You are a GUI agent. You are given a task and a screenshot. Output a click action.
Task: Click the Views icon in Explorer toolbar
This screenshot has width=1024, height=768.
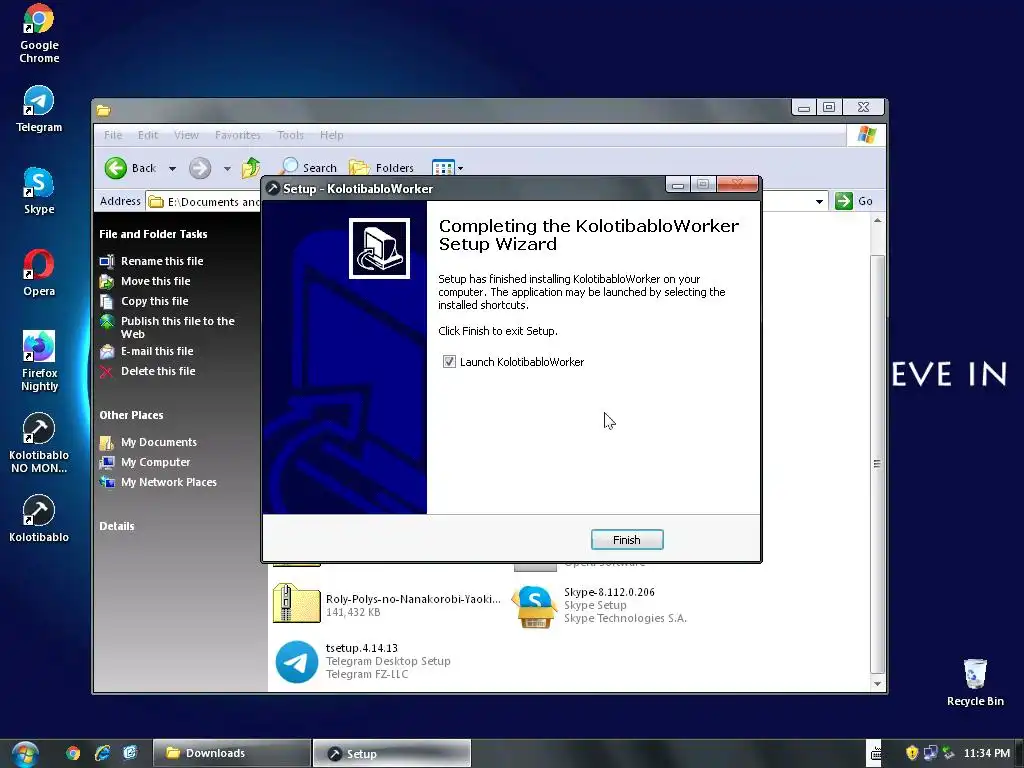pyautogui.click(x=443, y=168)
